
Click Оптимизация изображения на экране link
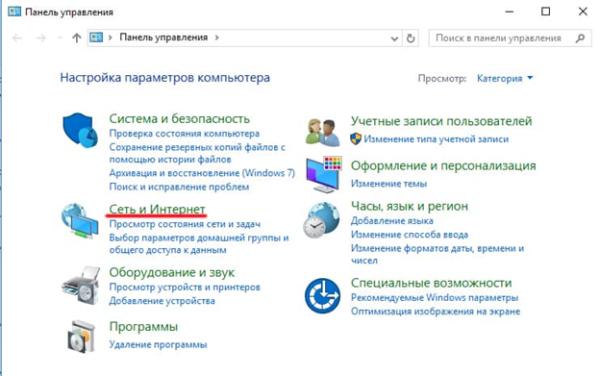coord(435,311)
